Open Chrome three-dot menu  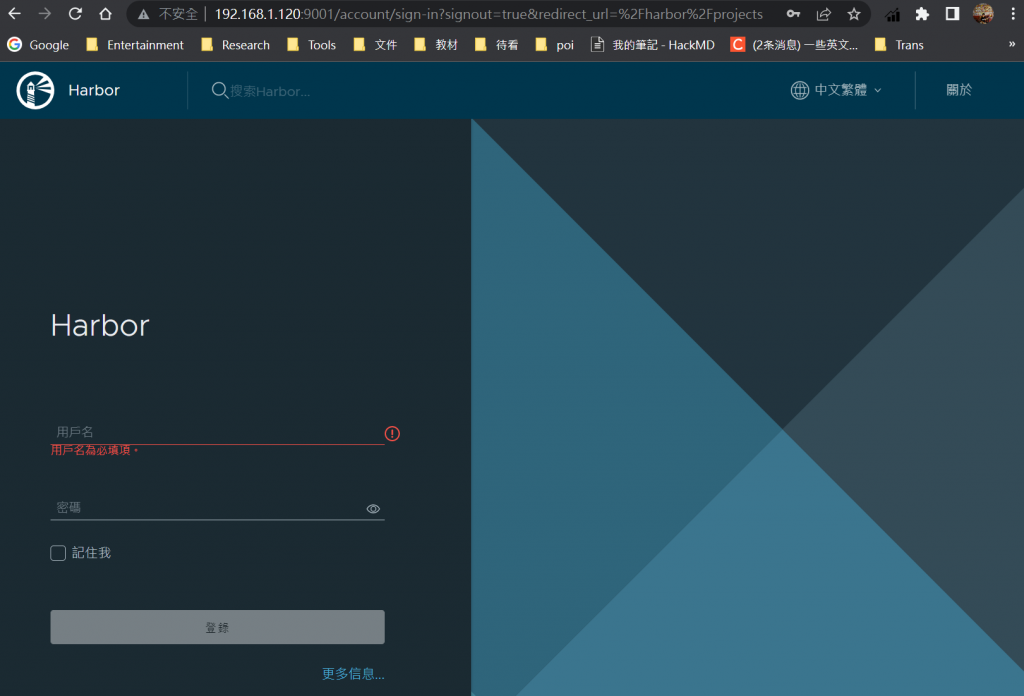pyautogui.click(x=1013, y=14)
